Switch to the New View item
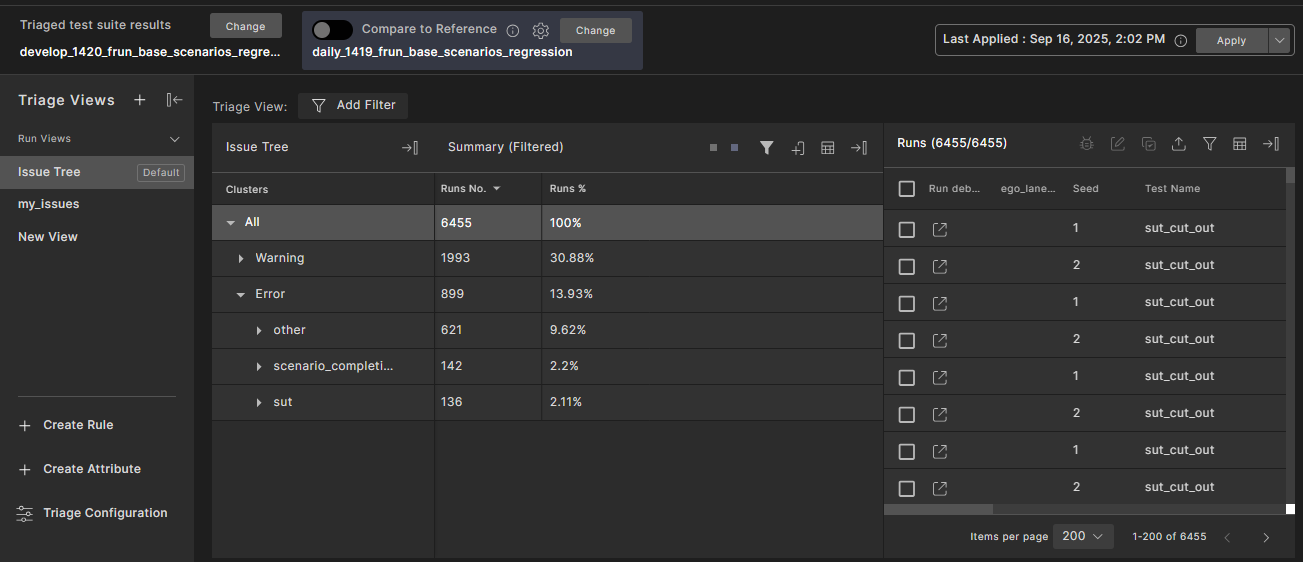Screen dimensions: 1303x562 48,237
